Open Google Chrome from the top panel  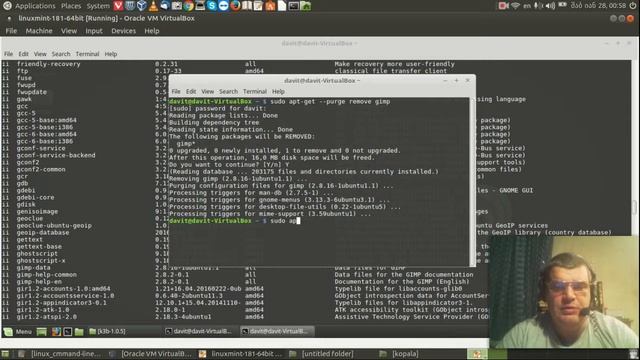click(x=189, y=6)
